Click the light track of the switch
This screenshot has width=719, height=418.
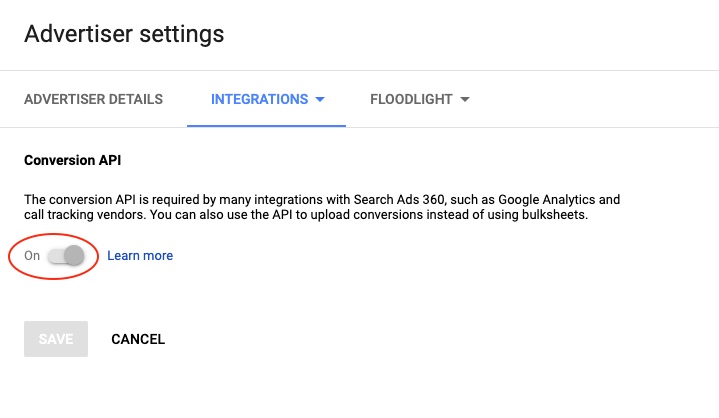pos(55,256)
